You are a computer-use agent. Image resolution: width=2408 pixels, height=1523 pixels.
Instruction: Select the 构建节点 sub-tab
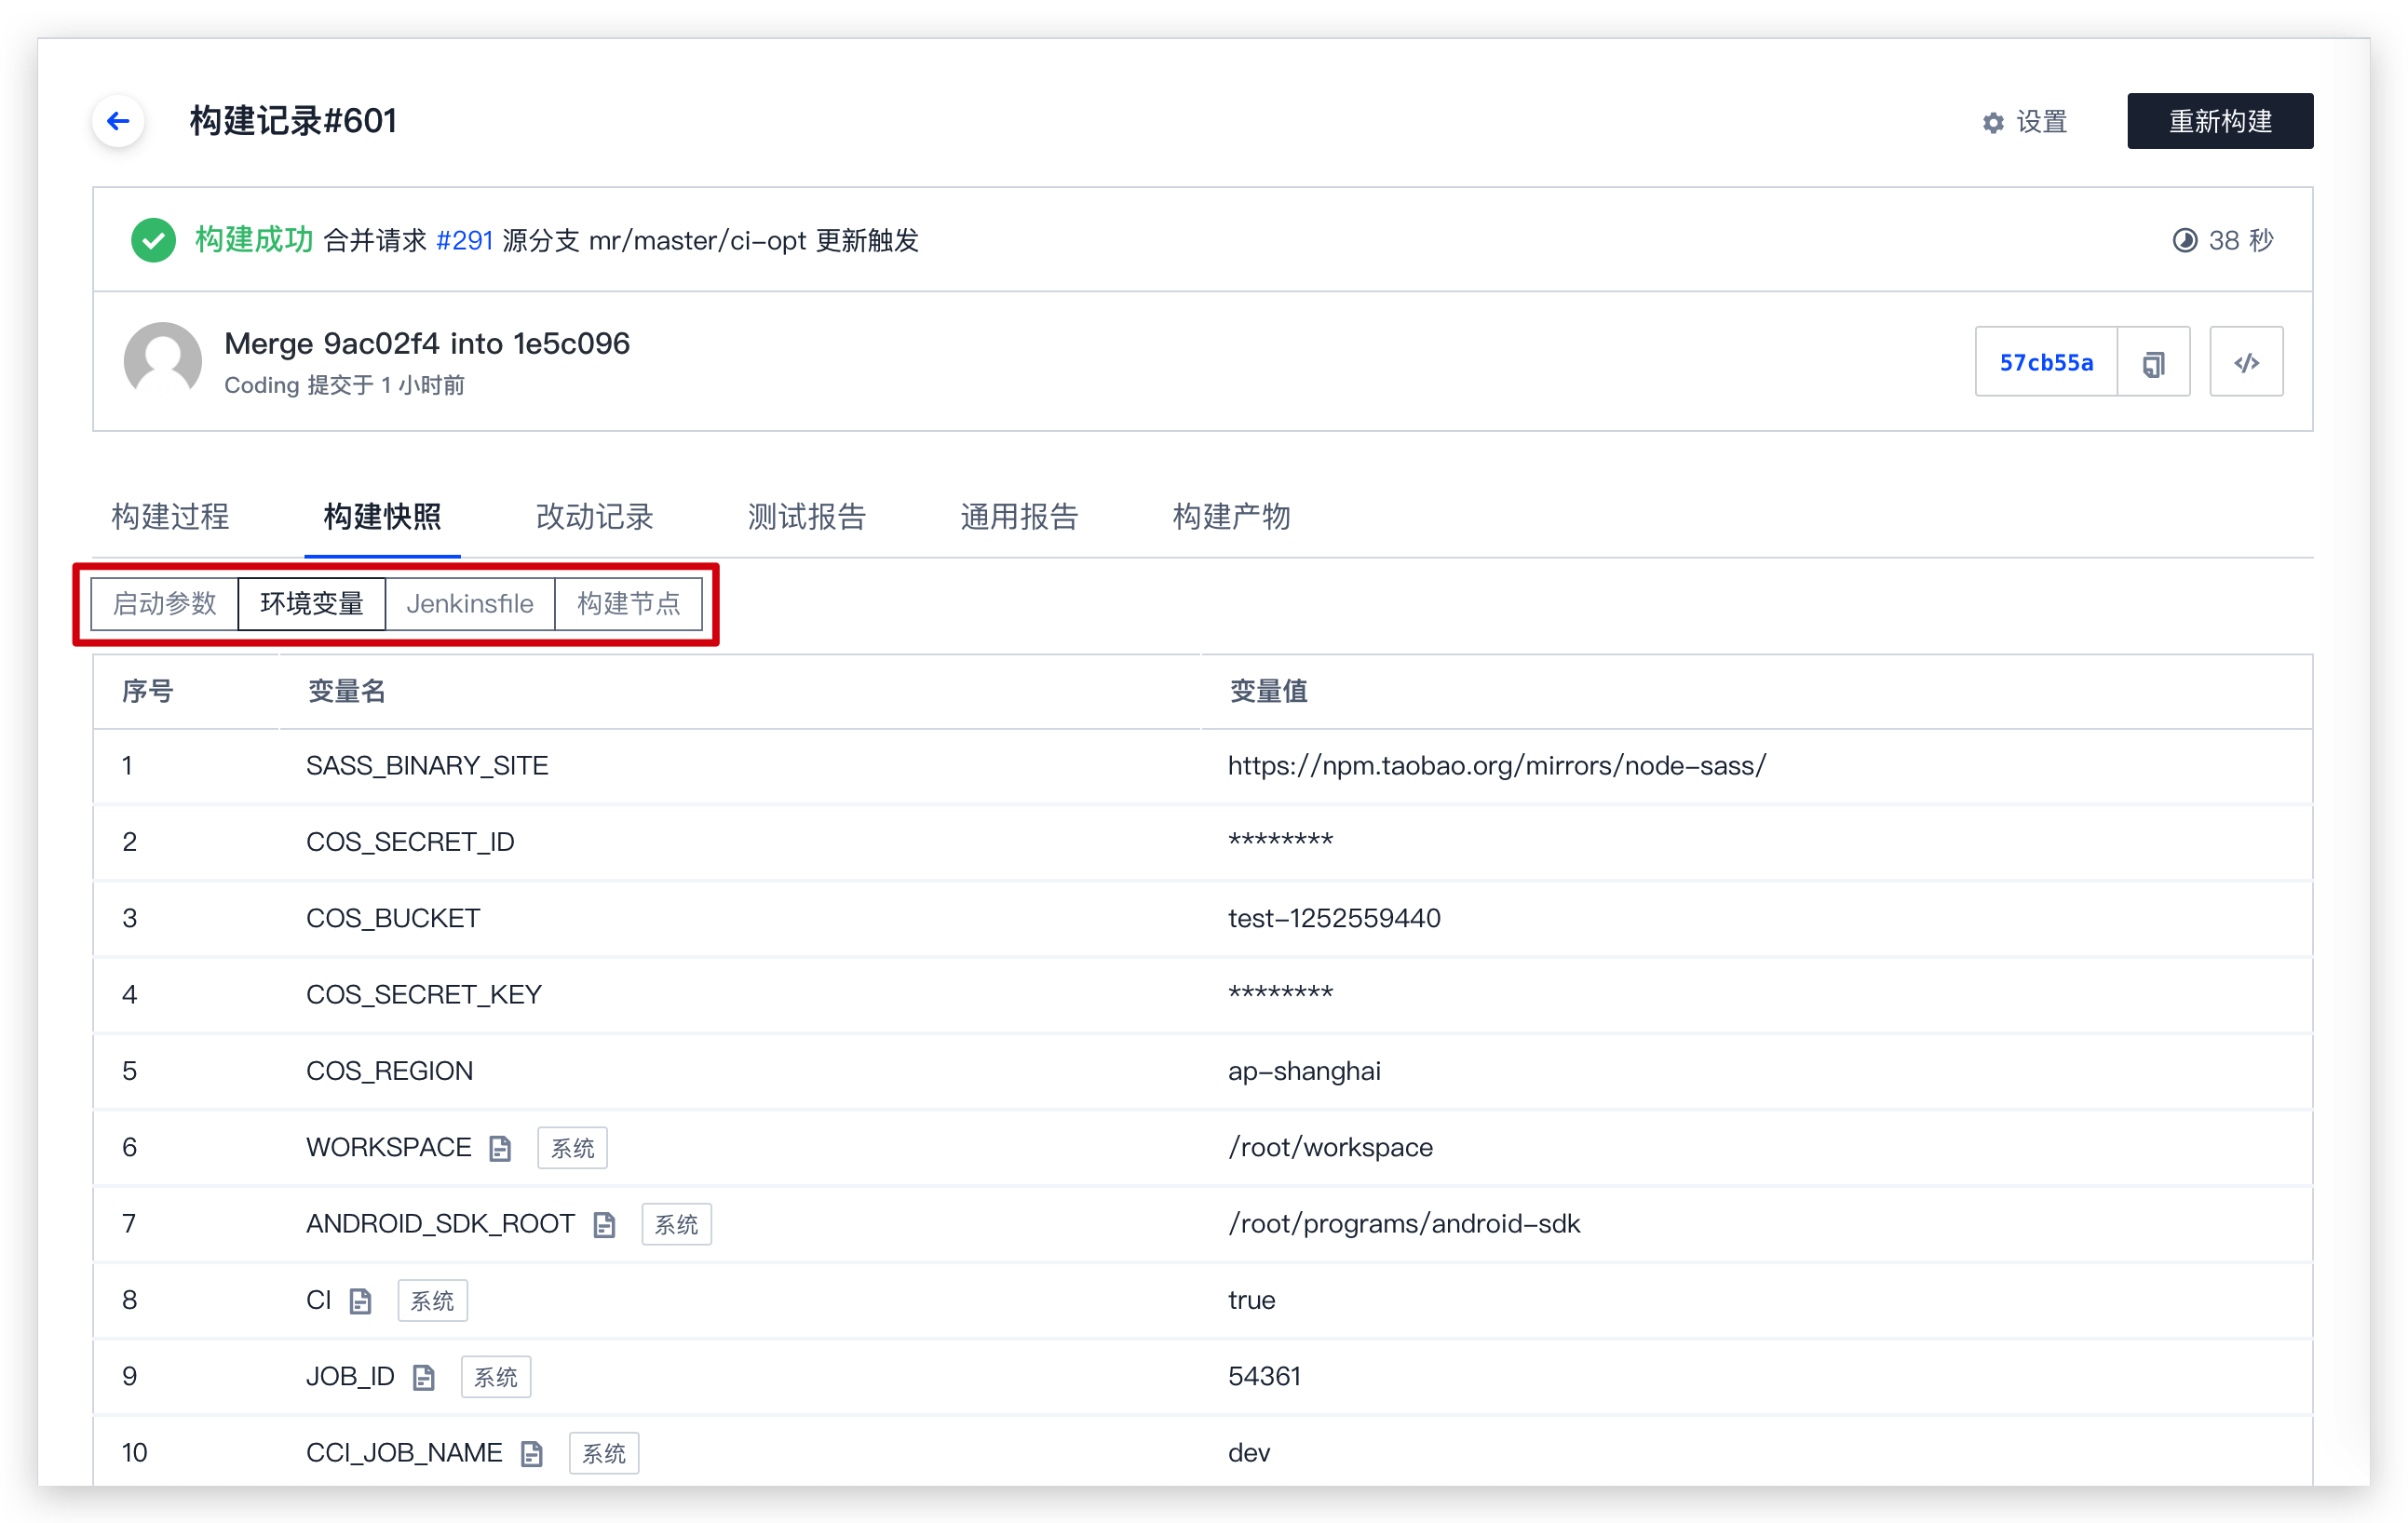coord(628,603)
